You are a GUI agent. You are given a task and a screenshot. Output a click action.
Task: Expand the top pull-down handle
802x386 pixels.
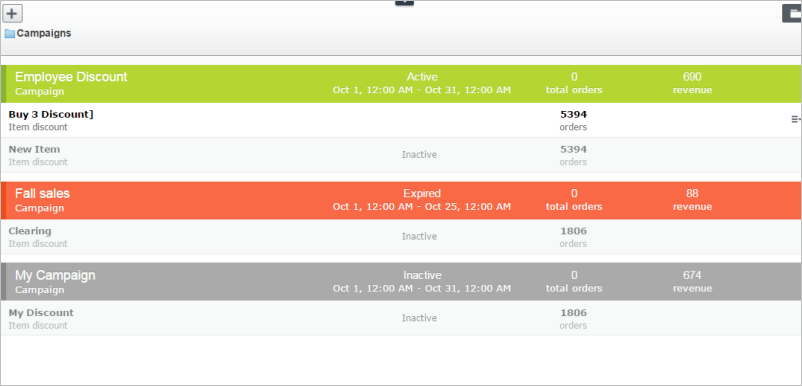coord(404,3)
